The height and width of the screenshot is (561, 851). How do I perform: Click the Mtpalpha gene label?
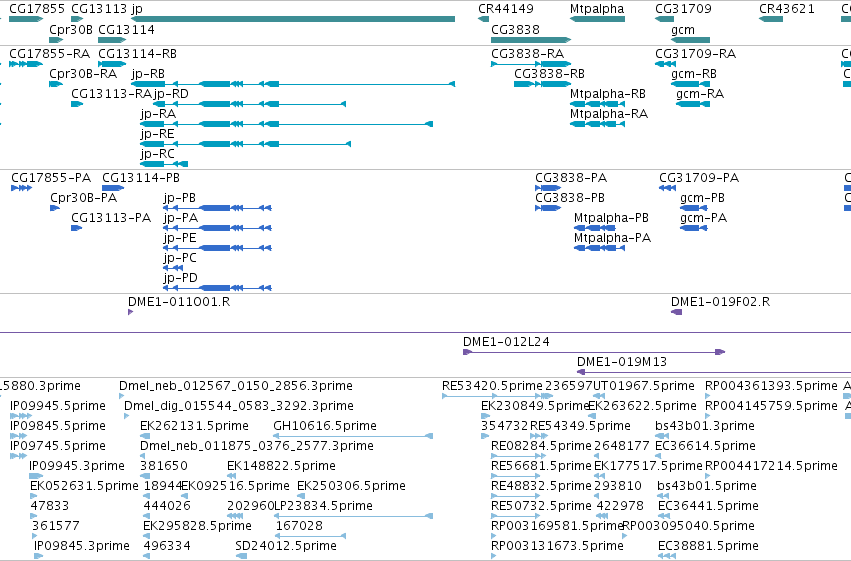tap(597, 9)
